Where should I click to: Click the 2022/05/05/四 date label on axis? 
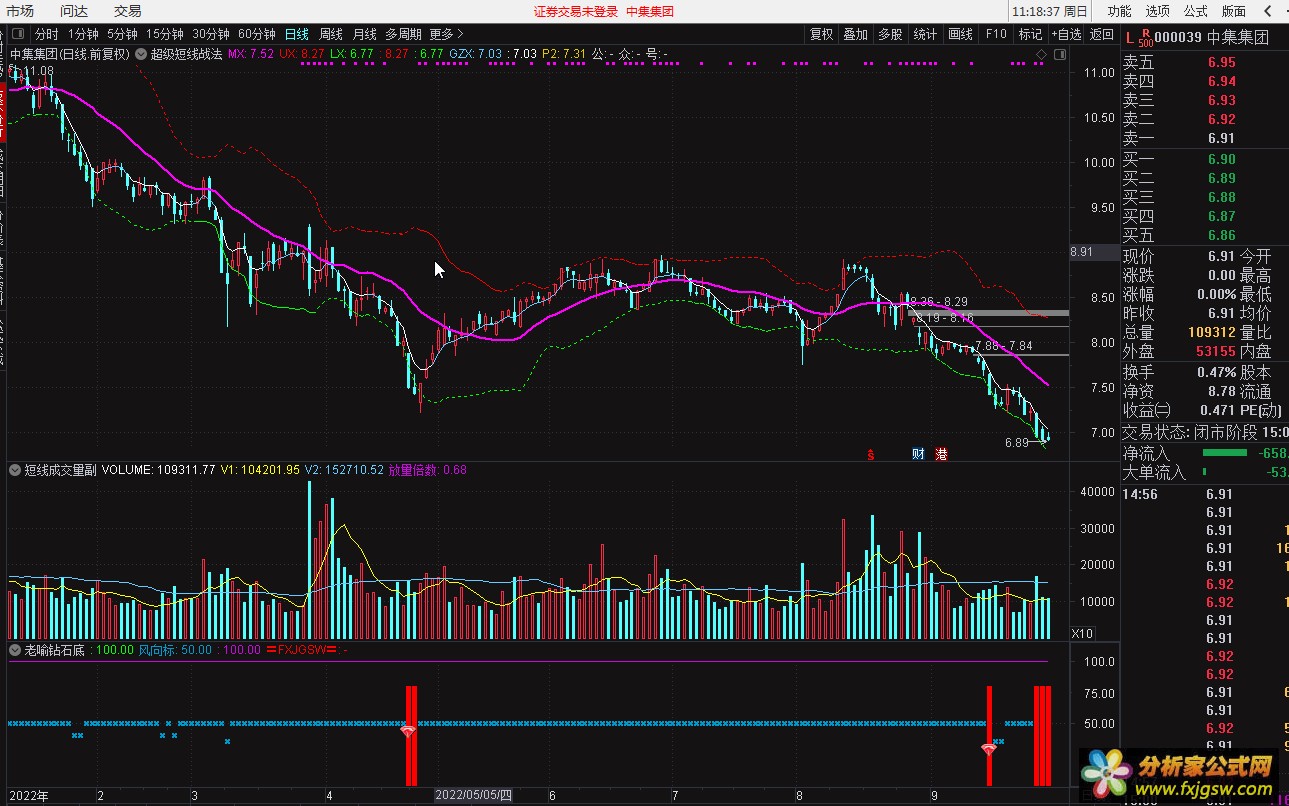click(x=472, y=796)
